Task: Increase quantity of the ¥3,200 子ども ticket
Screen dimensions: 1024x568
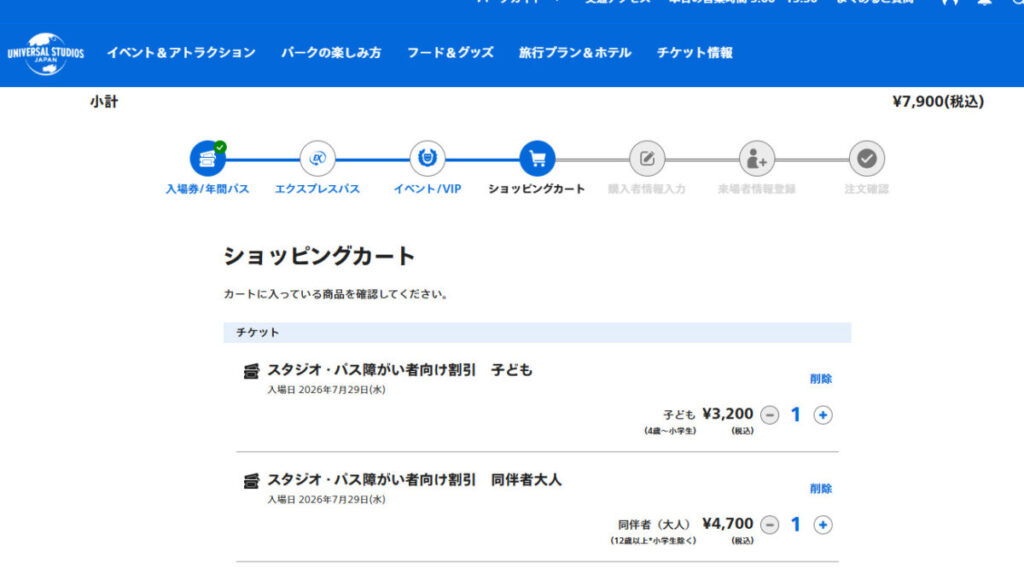Action: click(823, 415)
